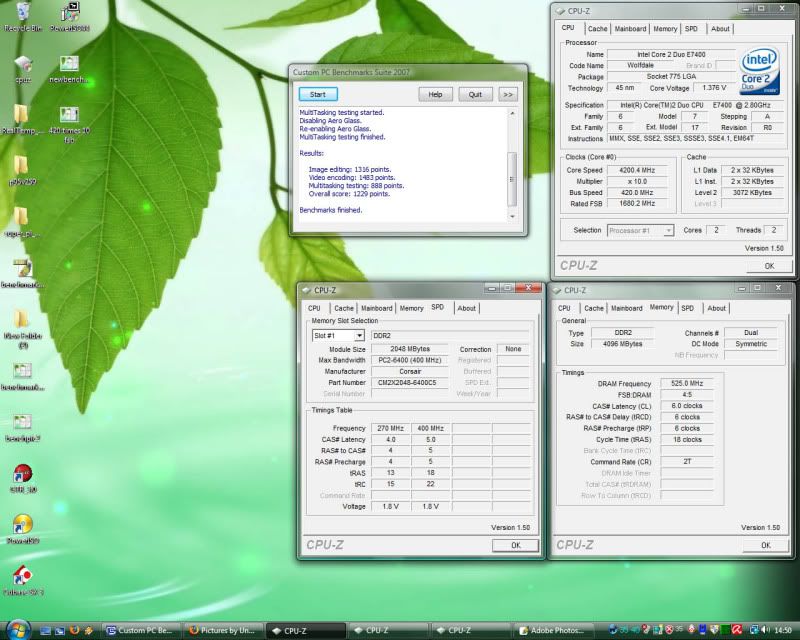Open the PowerISO desktop shortcut with gold disc
The width and height of the screenshot is (800, 640).
[21, 525]
